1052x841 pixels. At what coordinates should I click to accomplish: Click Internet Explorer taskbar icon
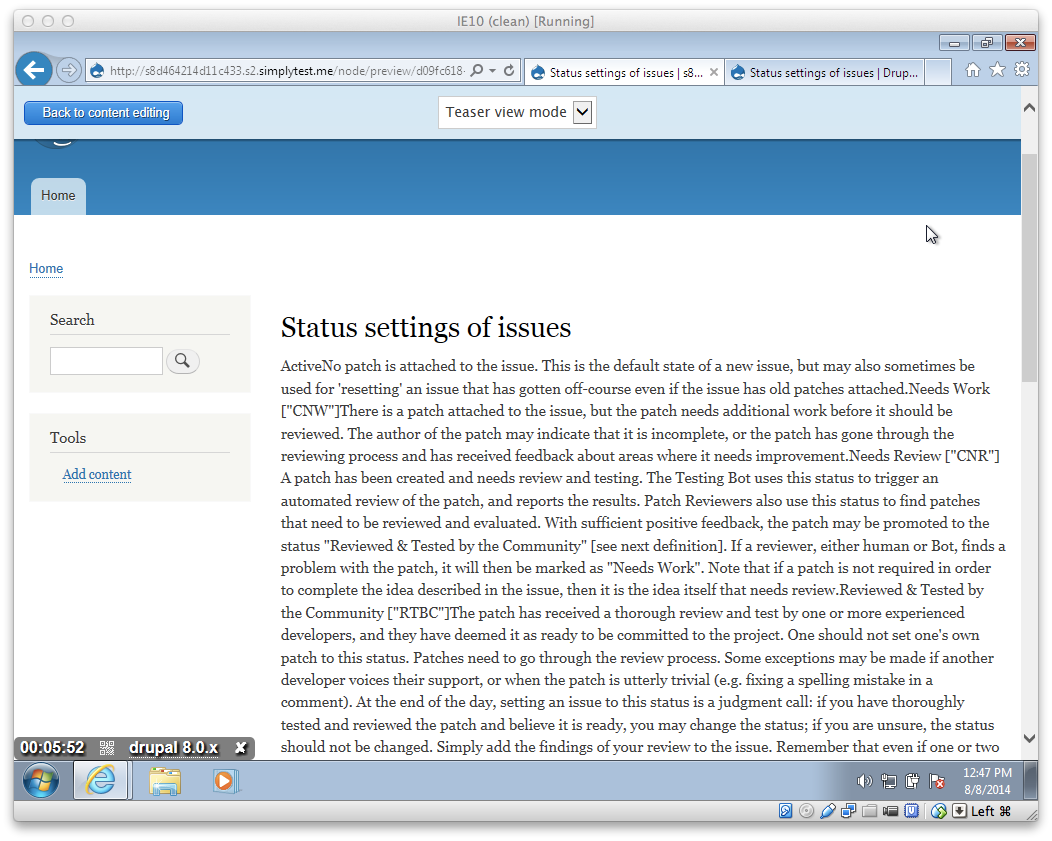(x=101, y=781)
